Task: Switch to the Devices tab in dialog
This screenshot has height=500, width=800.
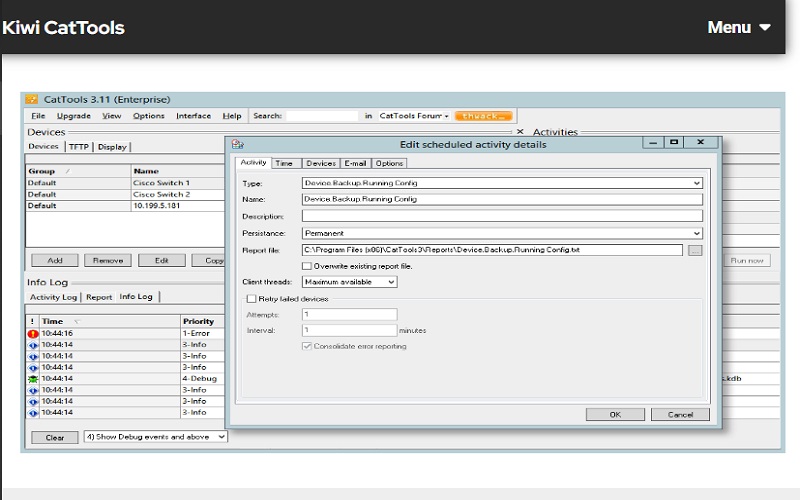Action: click(321, 163)
